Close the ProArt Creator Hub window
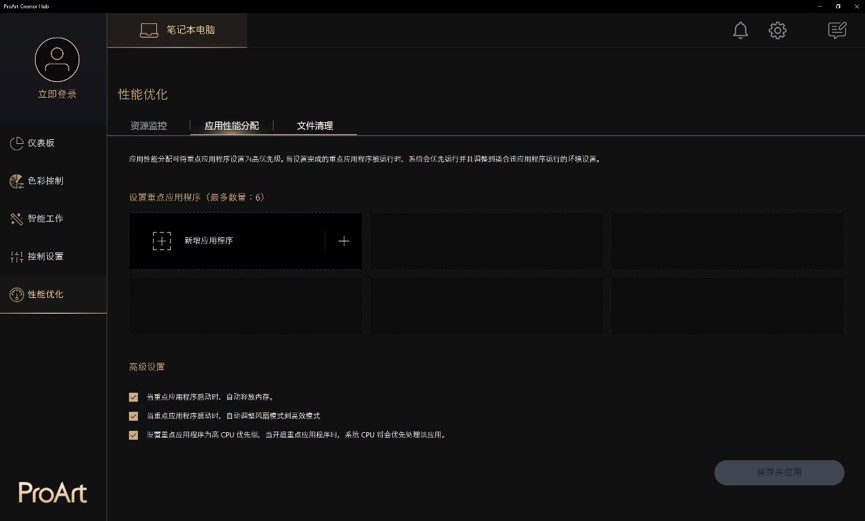This screenshot has width=865, height=521. pyautogui.click(x=856, y=6)
